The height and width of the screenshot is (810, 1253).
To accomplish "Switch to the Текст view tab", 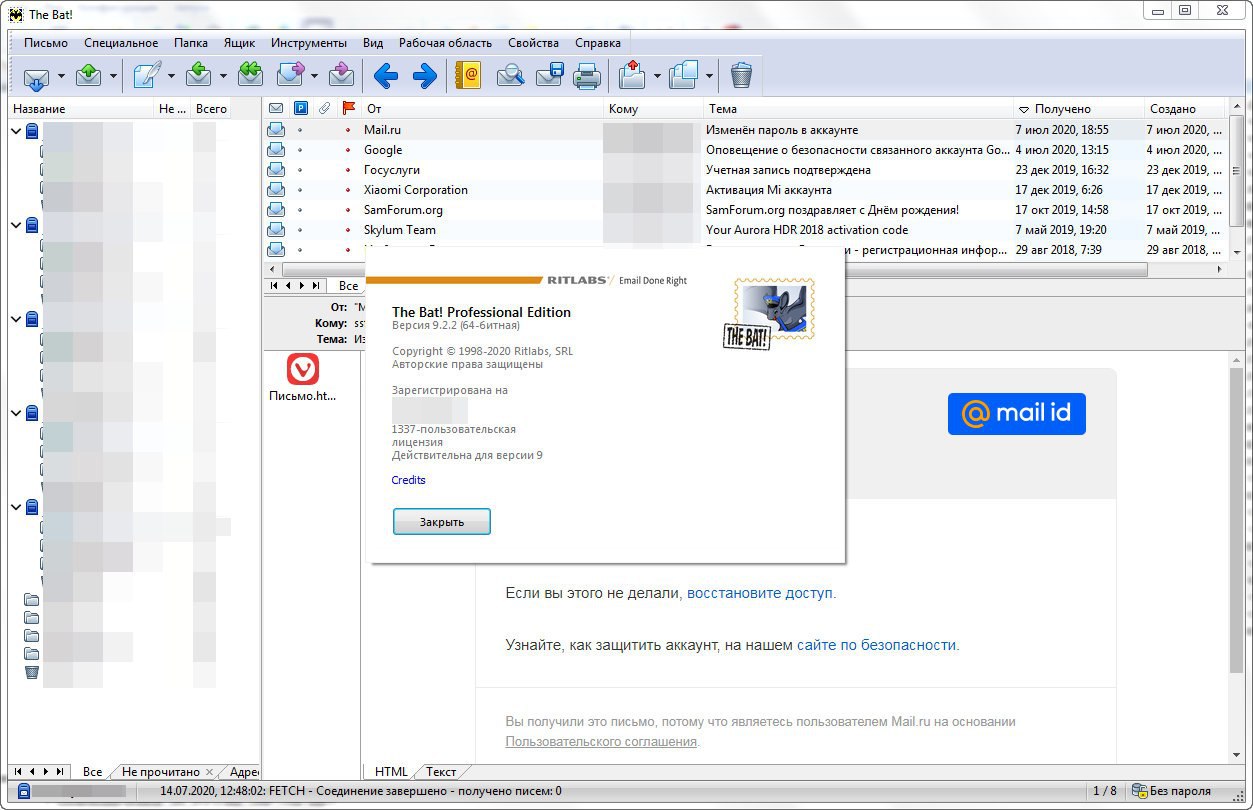I will (441, 772).
